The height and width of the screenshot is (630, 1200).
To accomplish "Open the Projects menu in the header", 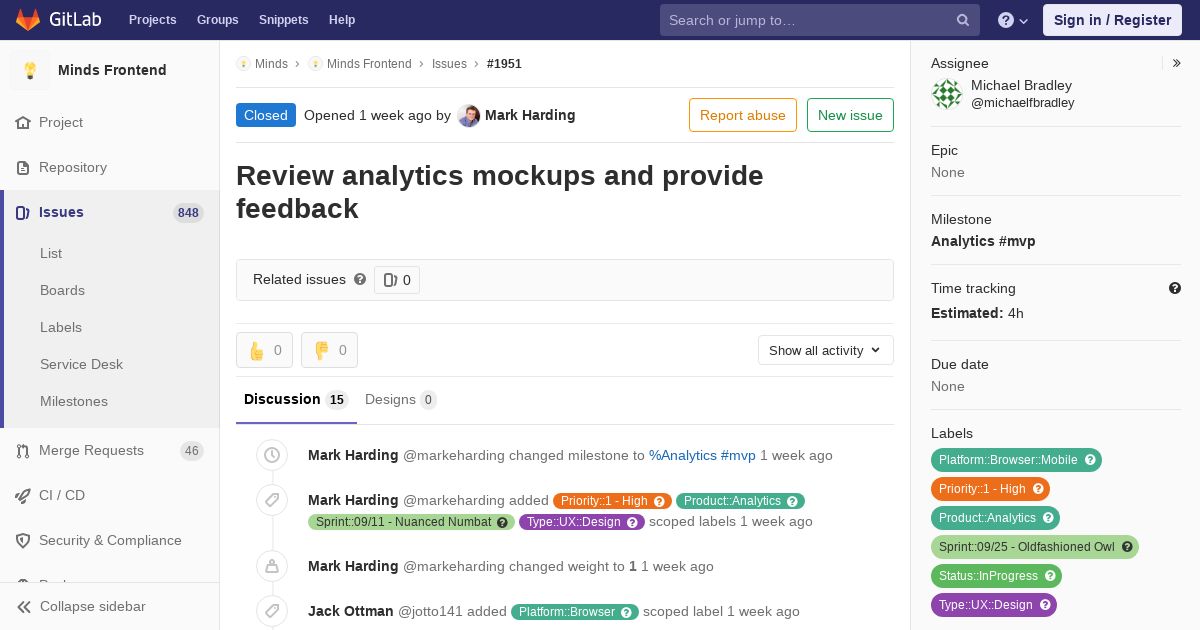I will pos(152,20).
